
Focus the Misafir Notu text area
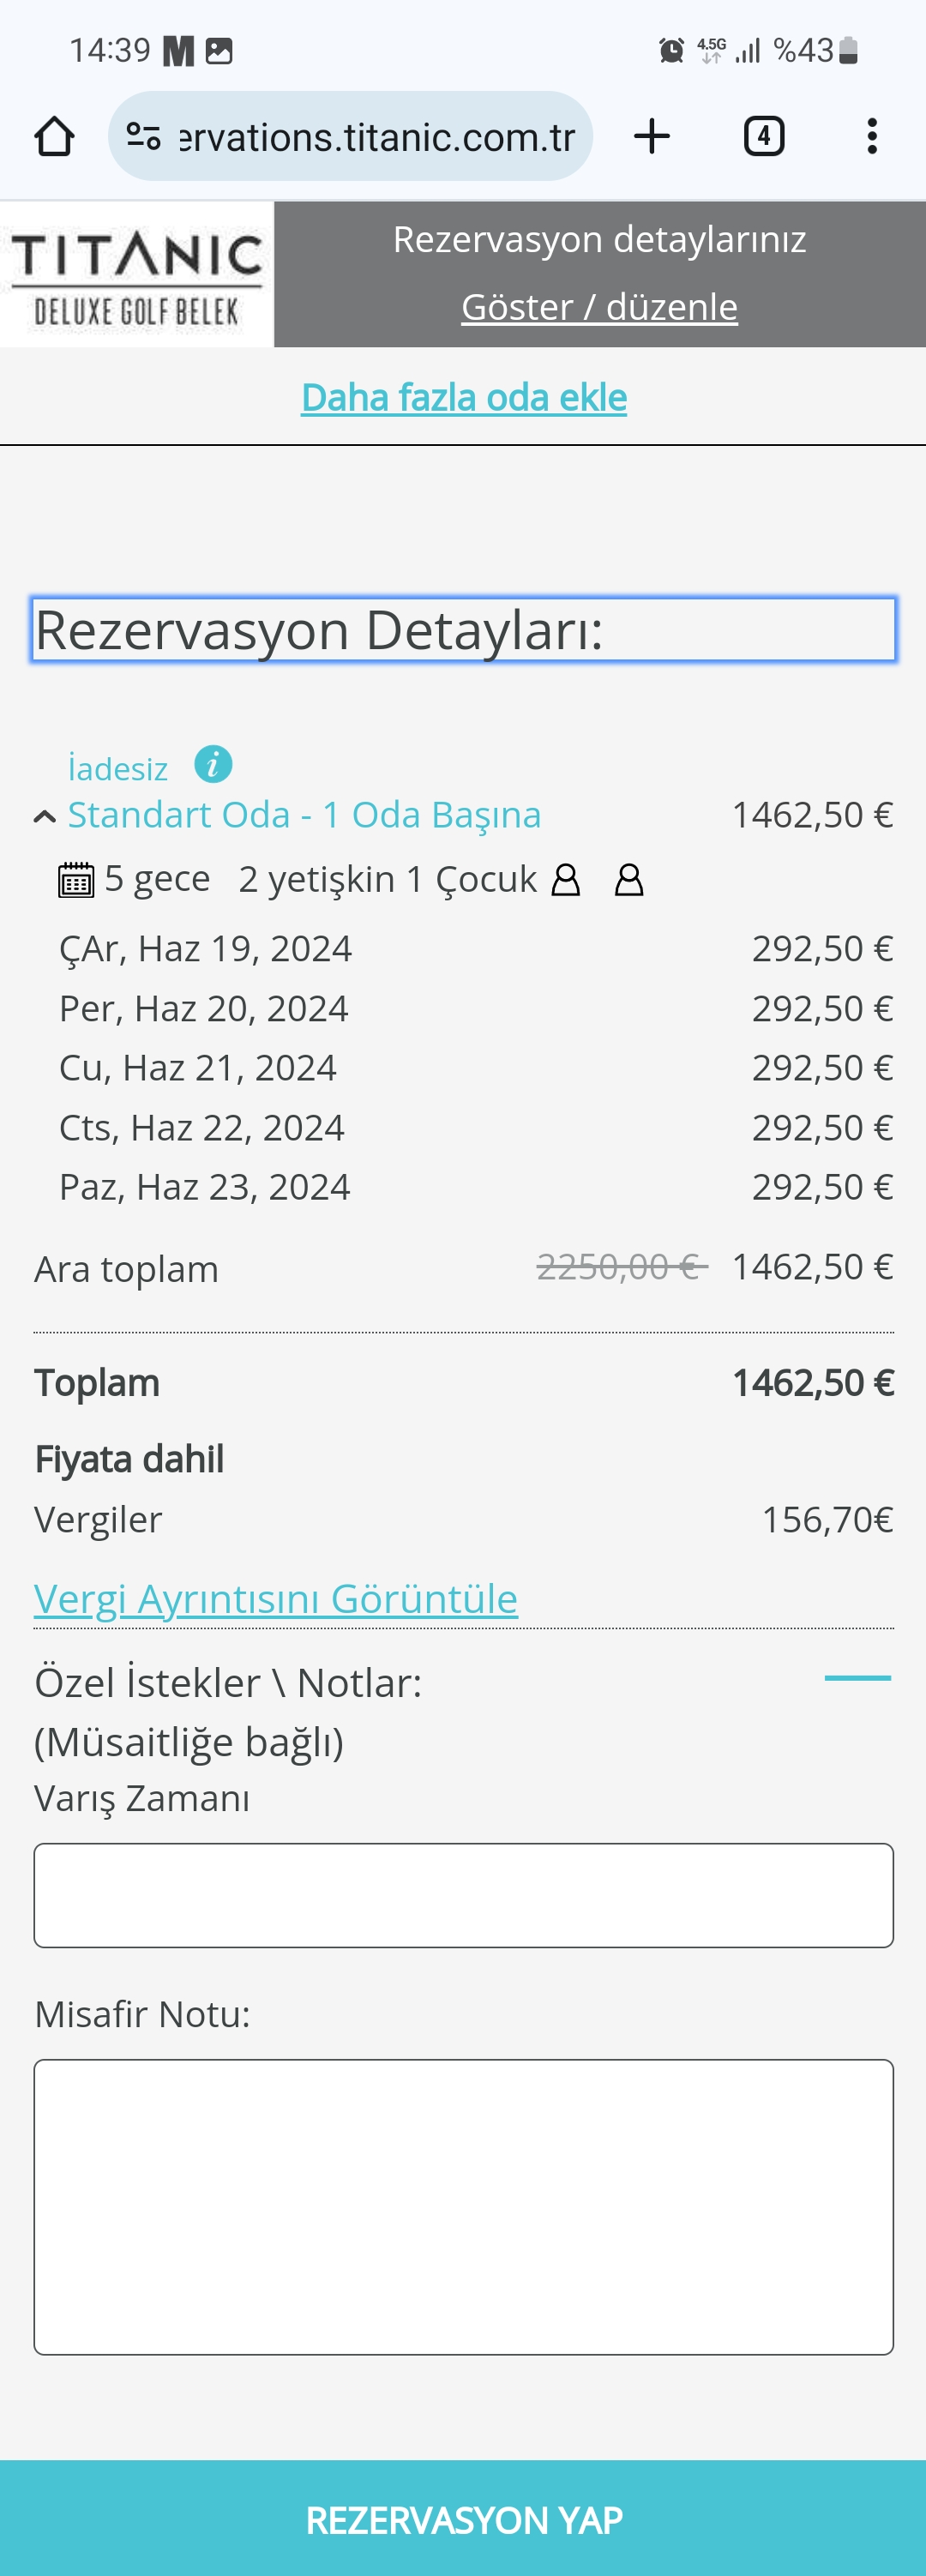[464, 2206]
